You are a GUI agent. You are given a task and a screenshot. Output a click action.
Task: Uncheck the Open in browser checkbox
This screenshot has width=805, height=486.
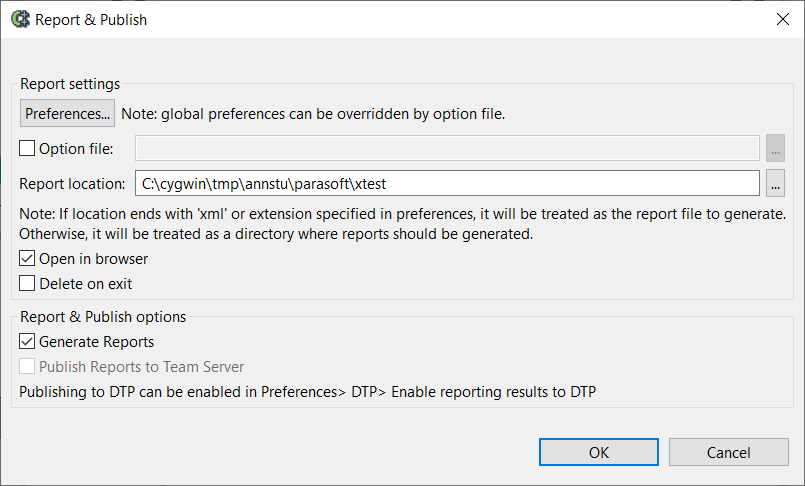27,258
